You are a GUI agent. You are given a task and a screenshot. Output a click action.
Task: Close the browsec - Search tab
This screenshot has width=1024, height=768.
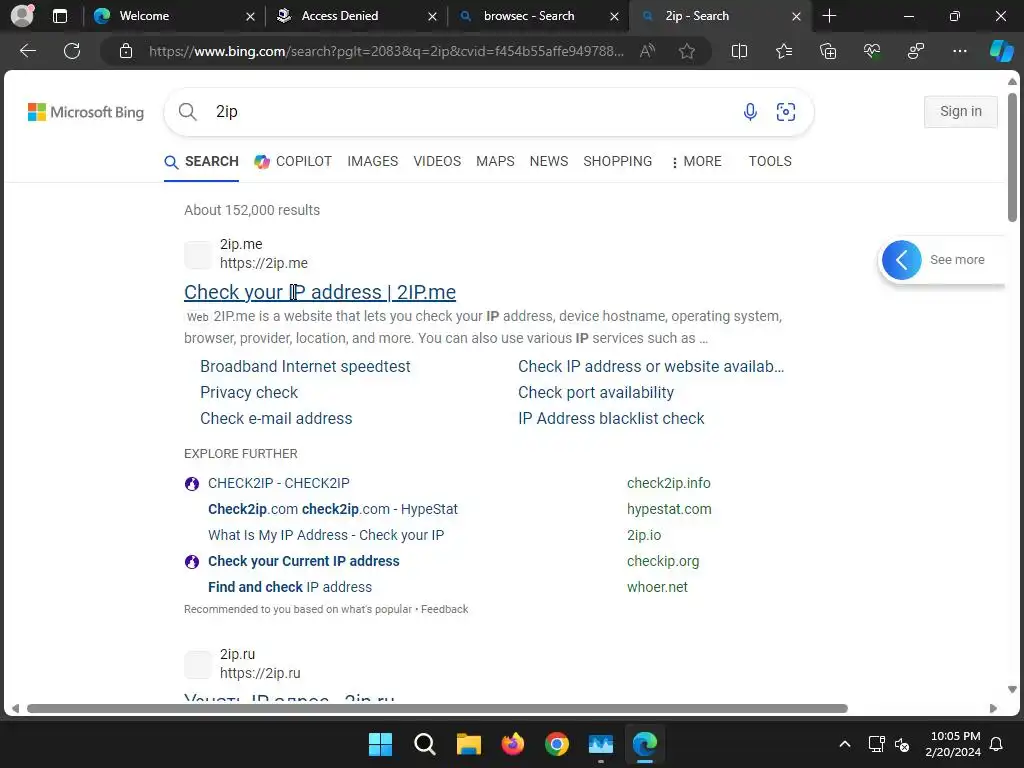point(614,16)
